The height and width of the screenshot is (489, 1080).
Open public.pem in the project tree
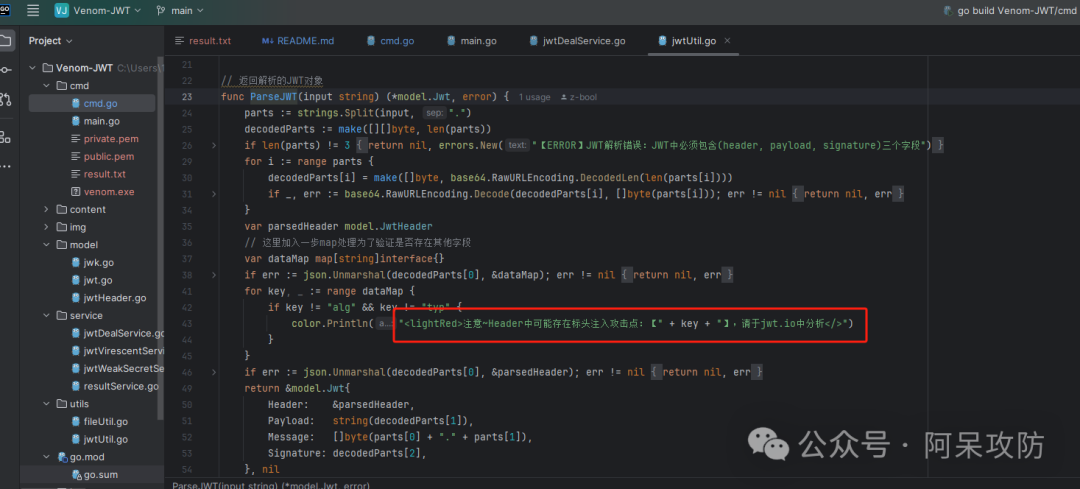tap(102, 156)
